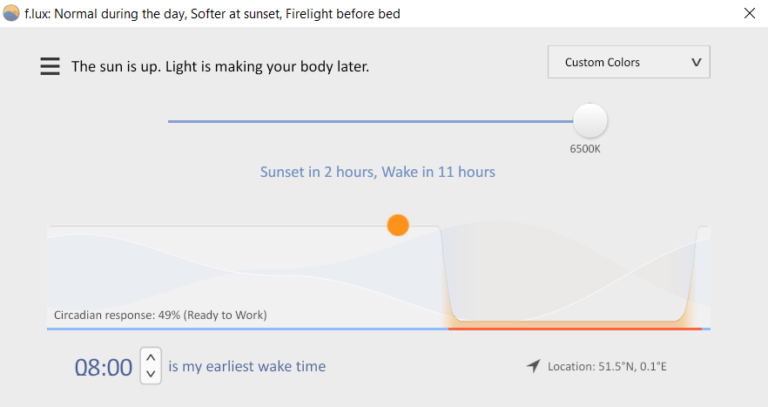Click the "Sunset in 2 hours" status text
768x407 pixels.
[x=377, y=172]
